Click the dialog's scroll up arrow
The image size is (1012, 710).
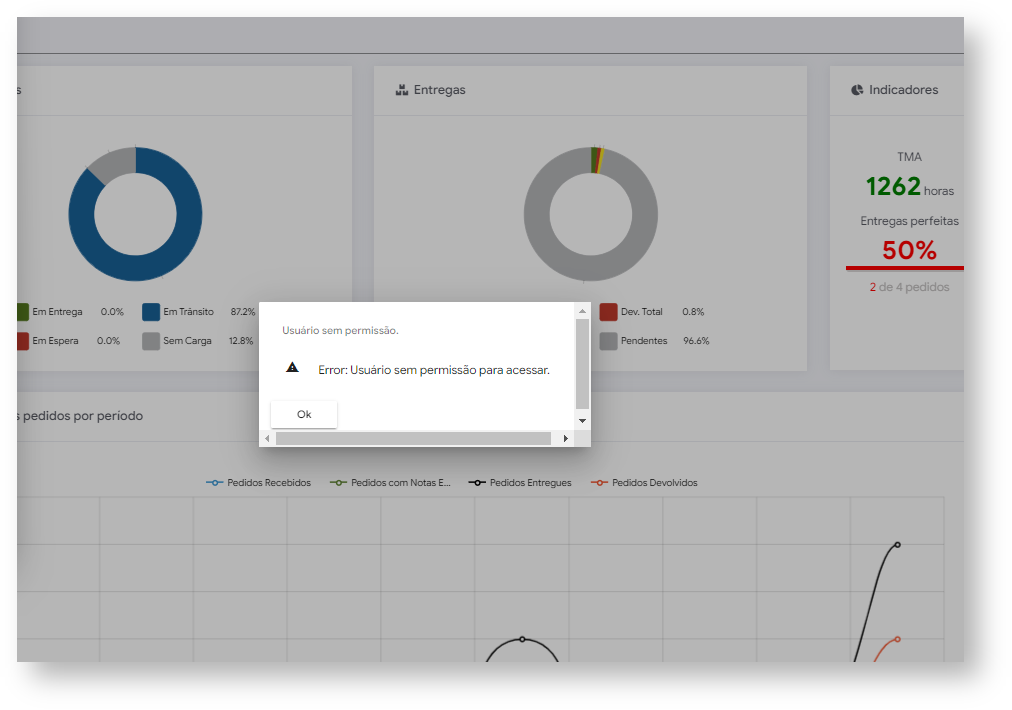(582, 311)
